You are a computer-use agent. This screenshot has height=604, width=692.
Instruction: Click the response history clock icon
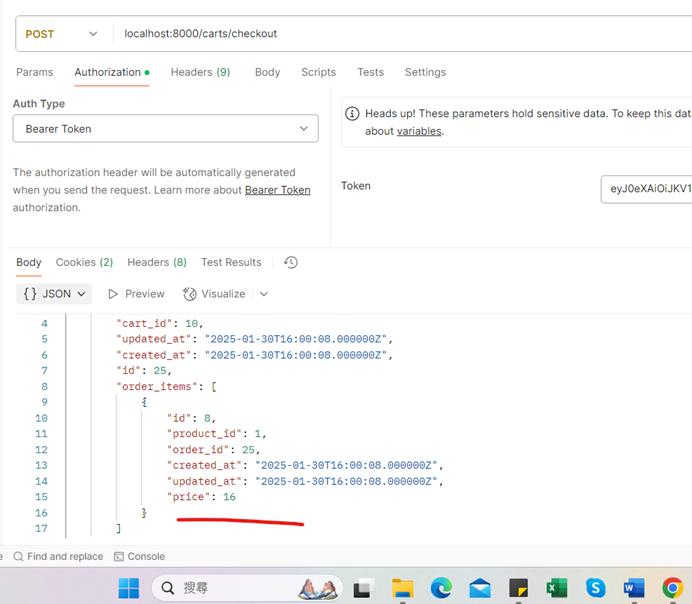(290, 263)
